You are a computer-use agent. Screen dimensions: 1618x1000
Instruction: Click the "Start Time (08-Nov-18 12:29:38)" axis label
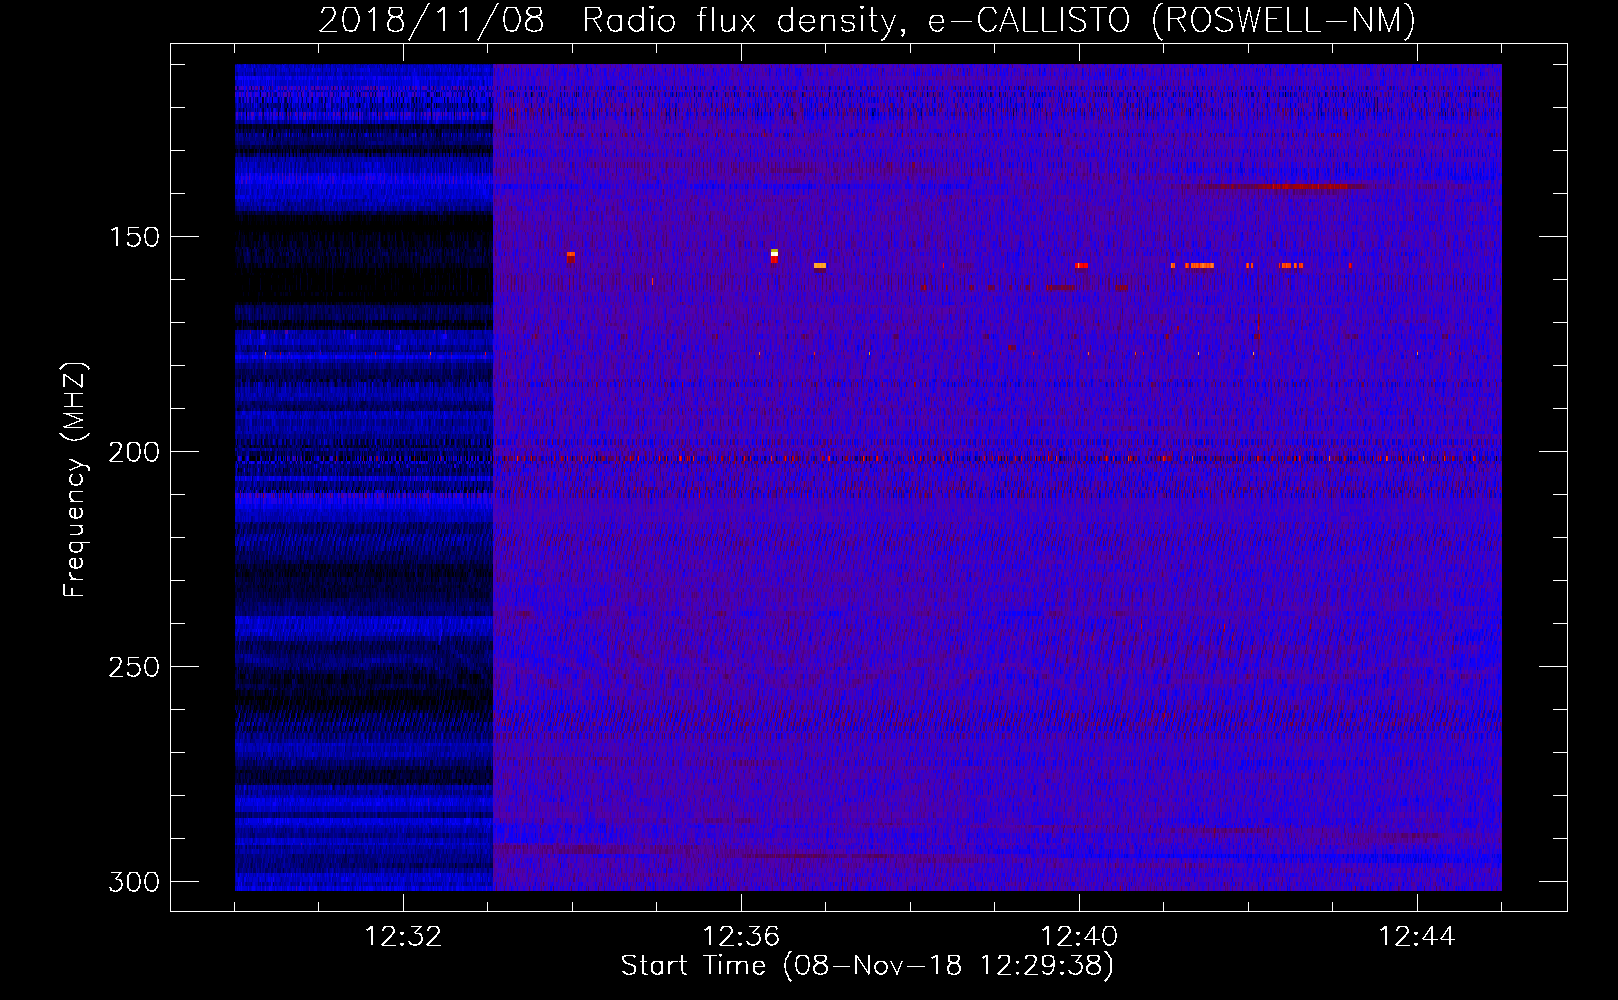tap(867, 966)
